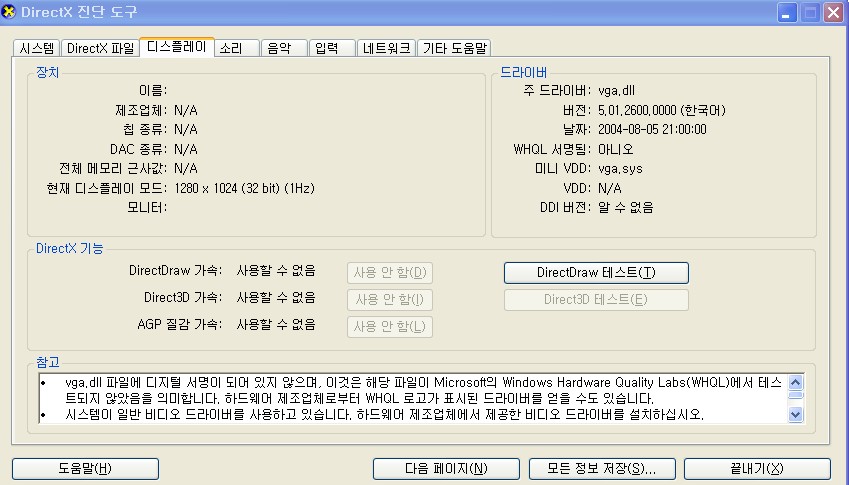
Task: Select the 네트워크 tab
Action: click(x=386, y=48)
